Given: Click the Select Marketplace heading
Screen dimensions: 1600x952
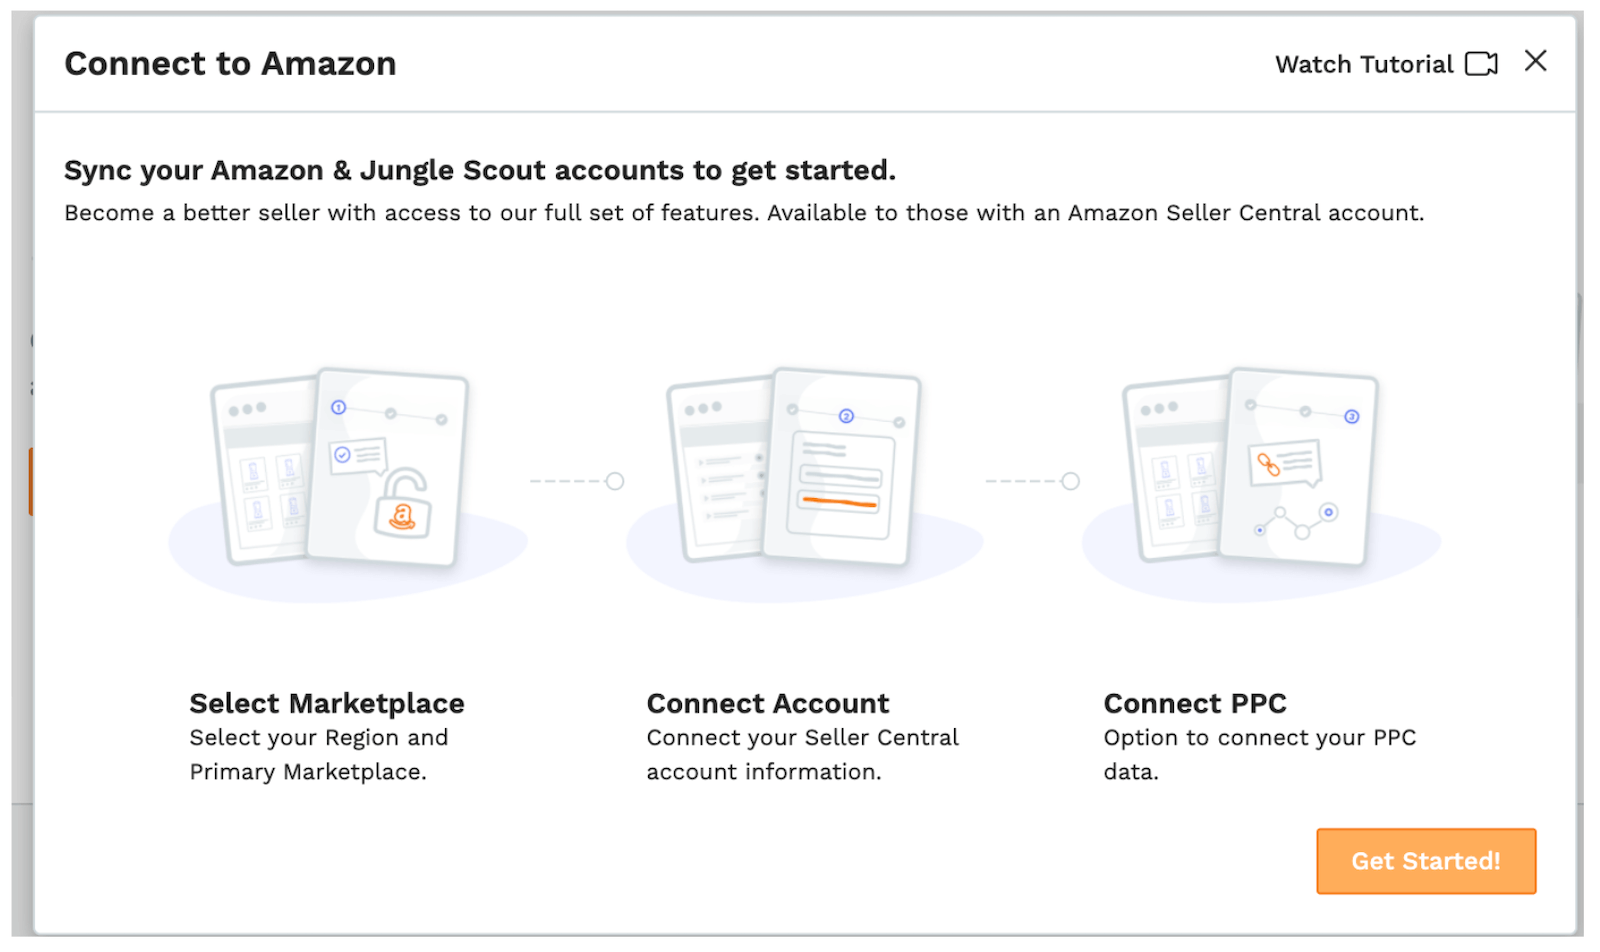Looking at the screenshot, I should 327,703.
